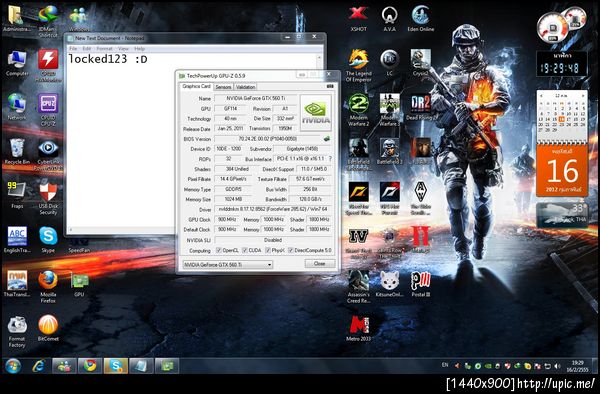Open the XSHOT desktop shortcut

point(358,18)
